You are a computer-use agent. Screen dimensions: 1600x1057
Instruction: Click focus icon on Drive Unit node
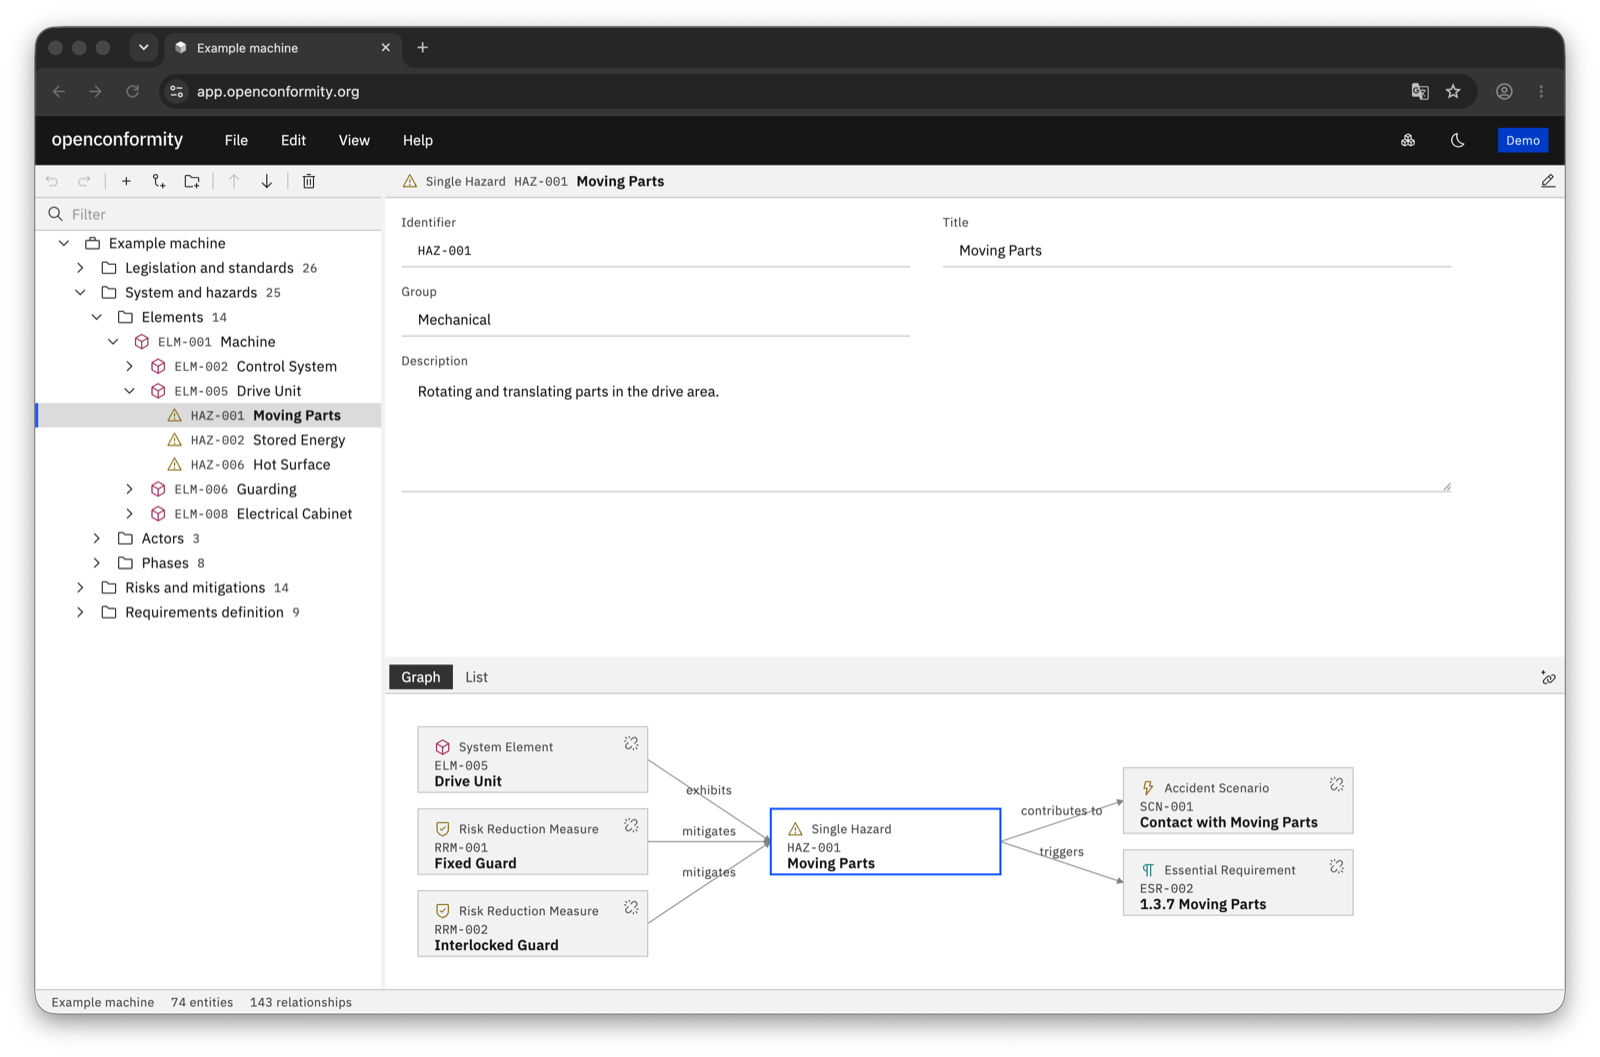631,743
